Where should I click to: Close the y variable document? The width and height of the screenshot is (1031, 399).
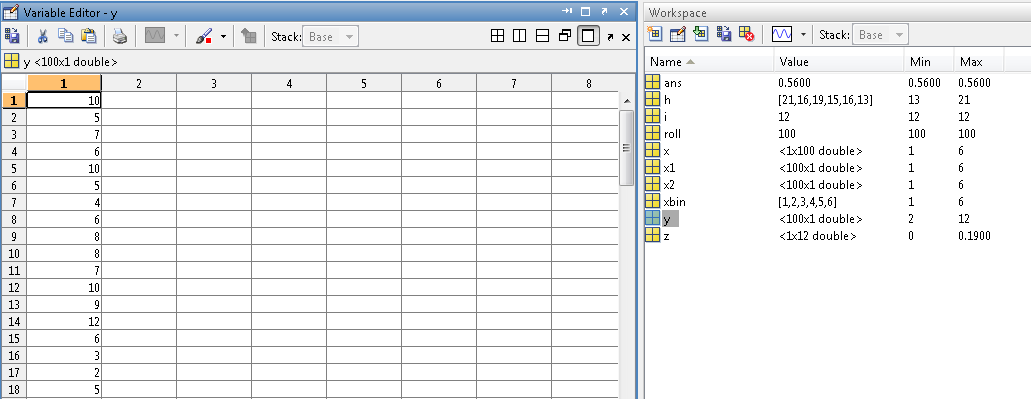tap(626, 37)
